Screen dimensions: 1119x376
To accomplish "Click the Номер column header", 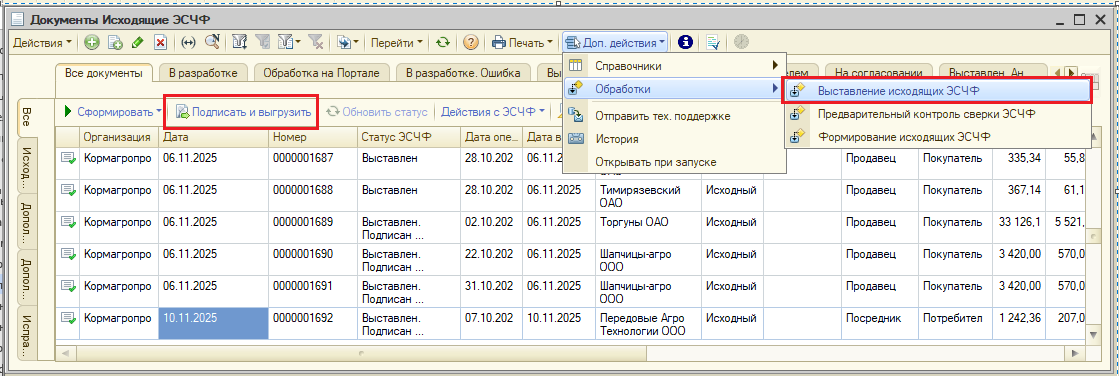I will (313, 136).
